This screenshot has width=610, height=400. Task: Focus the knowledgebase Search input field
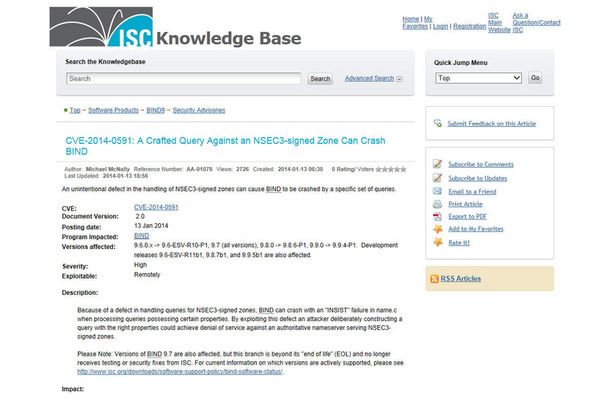tap(183, 79)
